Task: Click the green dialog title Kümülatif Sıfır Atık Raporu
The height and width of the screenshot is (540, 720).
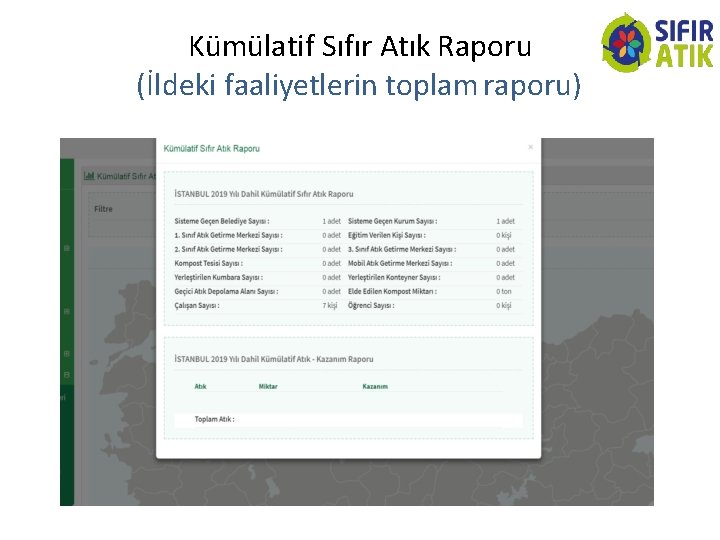Action: click(212, 148)
